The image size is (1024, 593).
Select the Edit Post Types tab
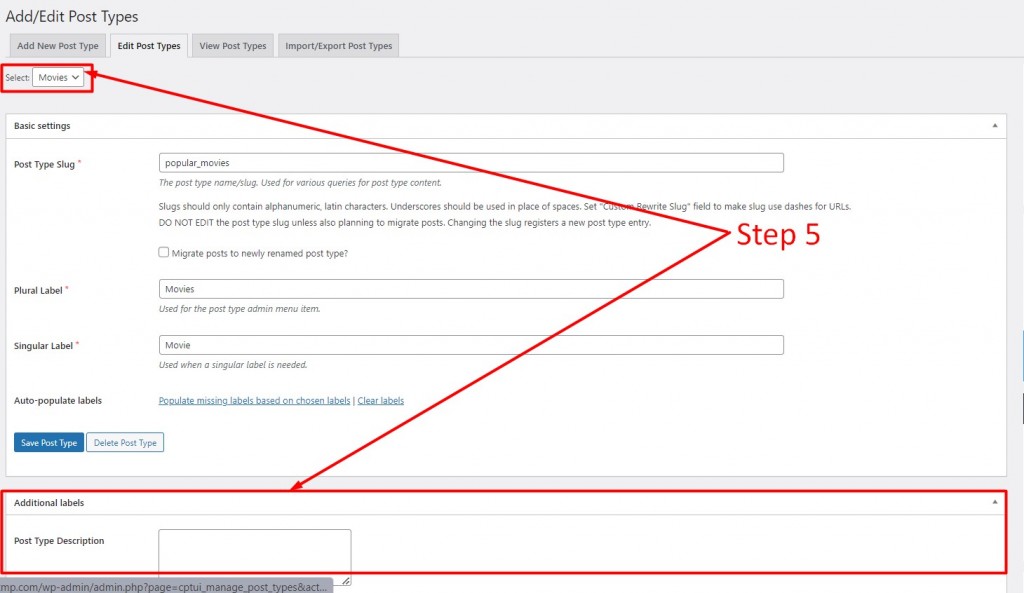point(149,46)
